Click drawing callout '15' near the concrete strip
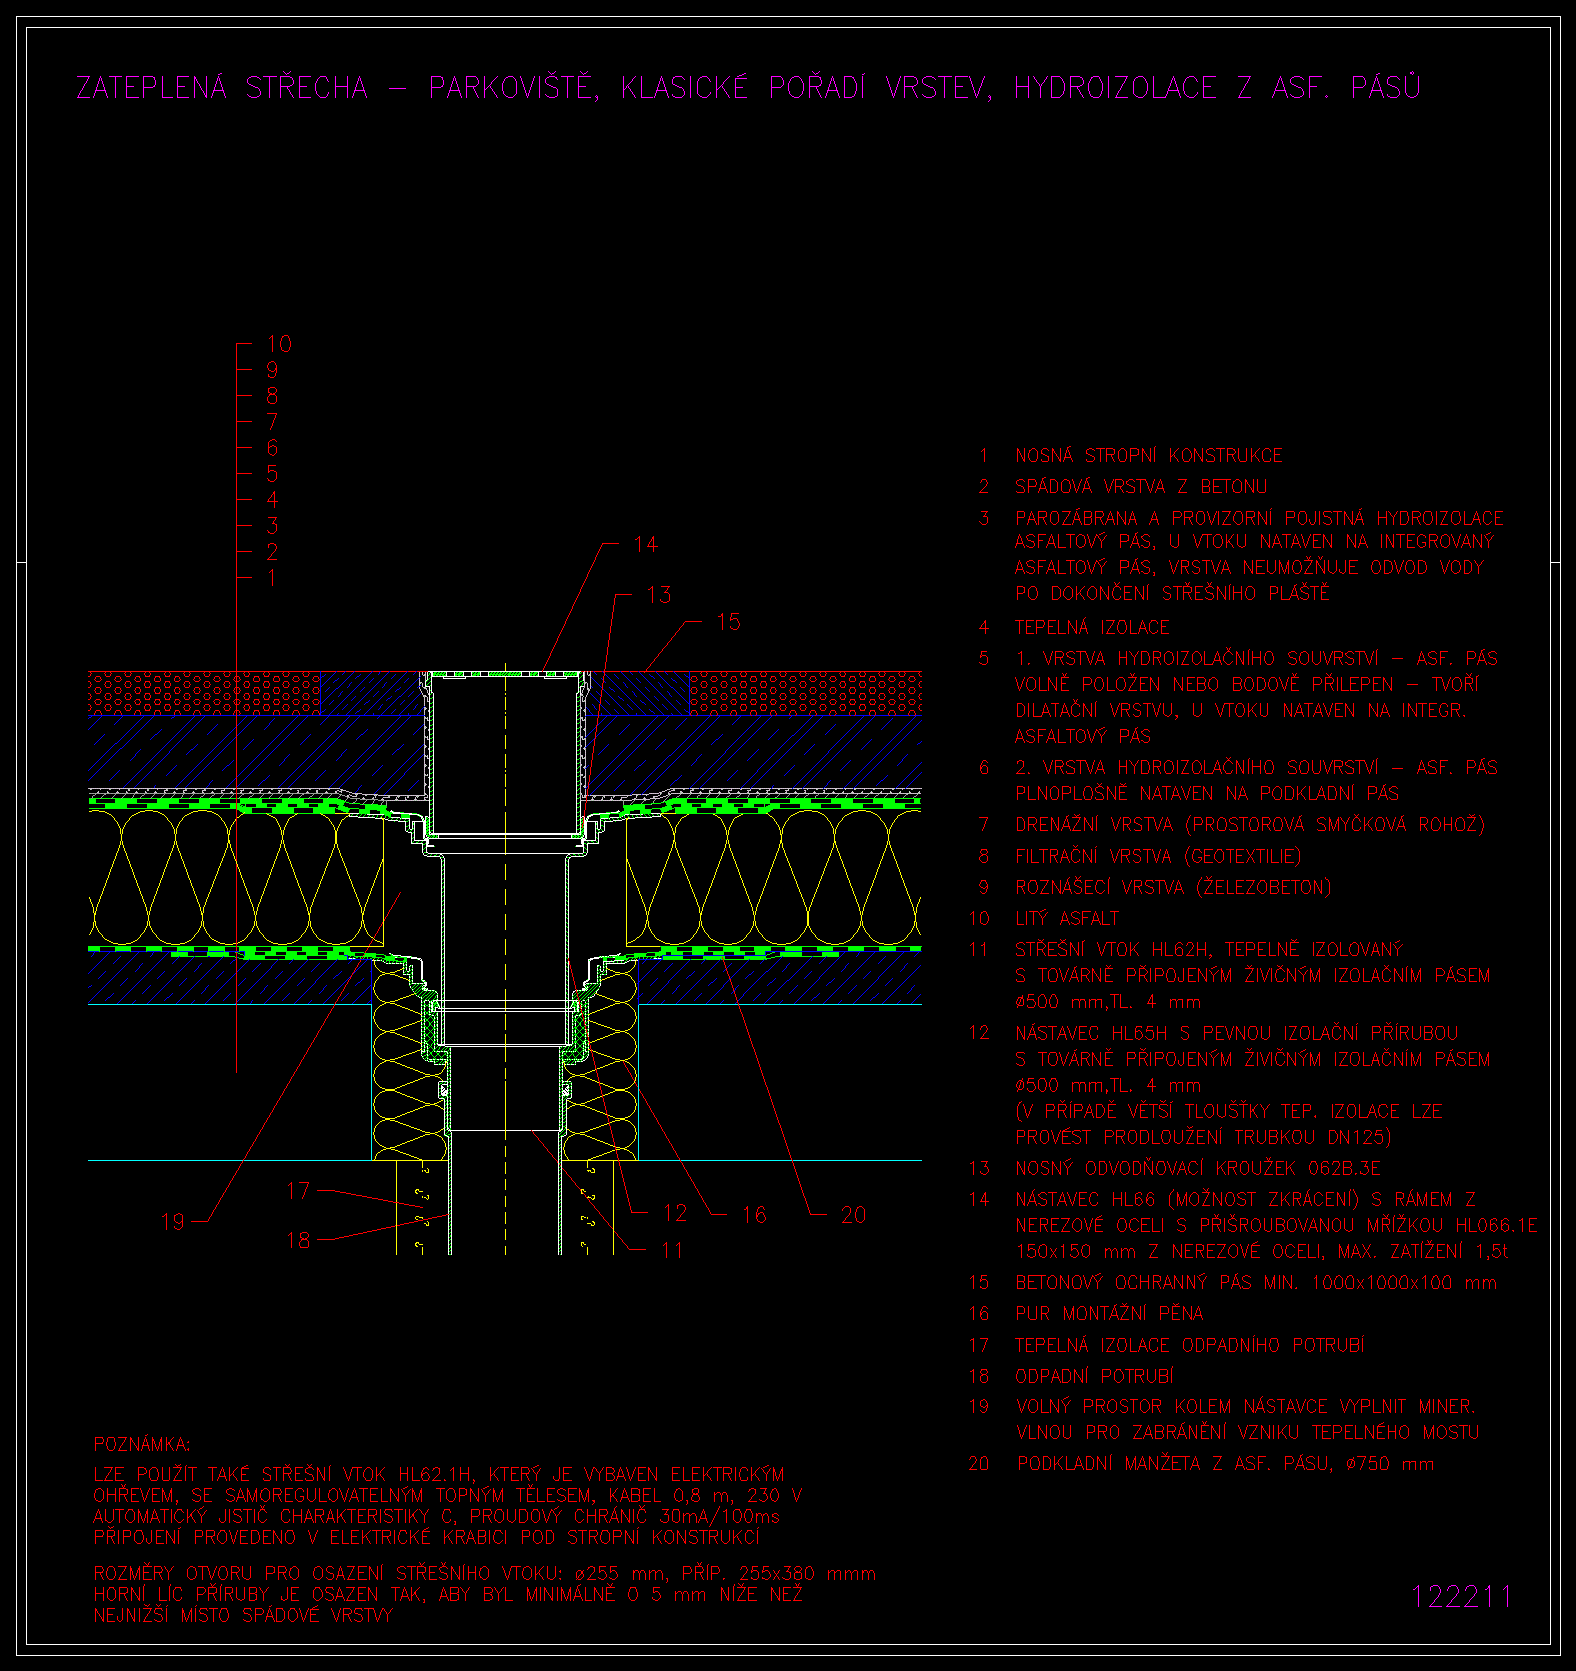 (x=728, y=623)
